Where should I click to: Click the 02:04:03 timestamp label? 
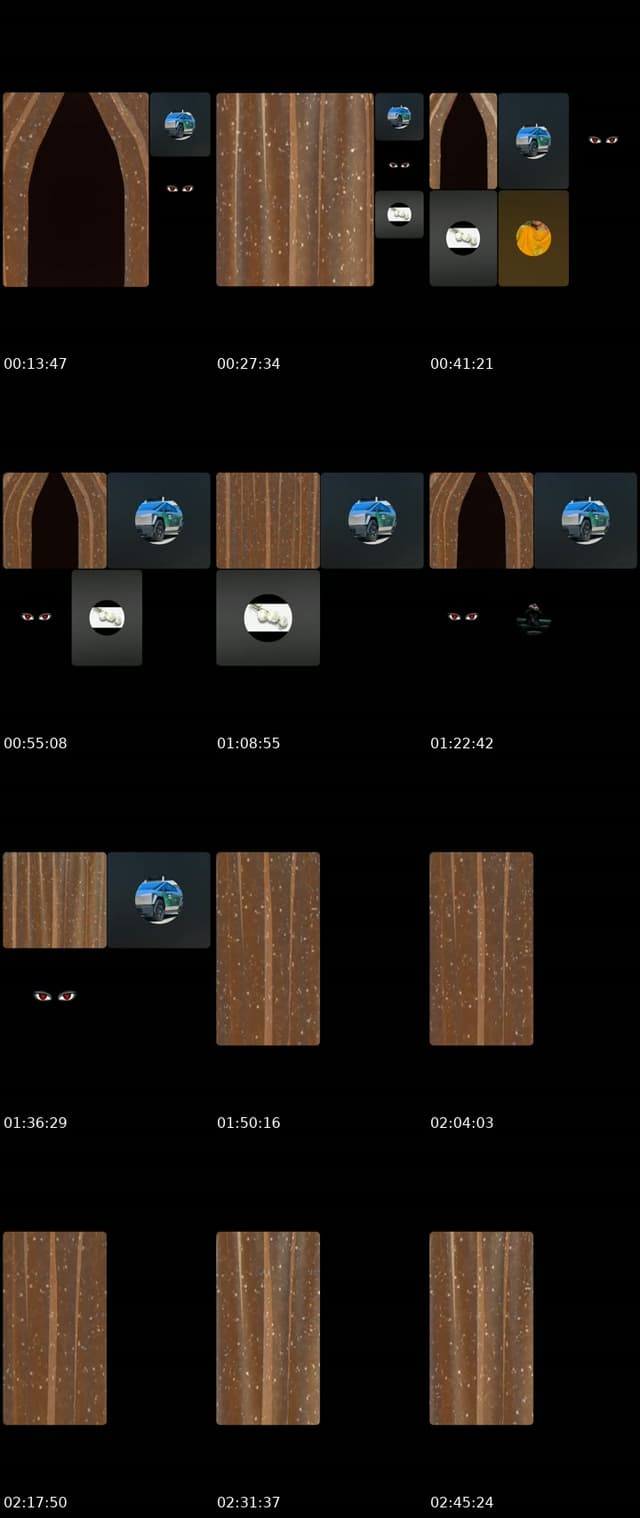tap(462, 1123)
